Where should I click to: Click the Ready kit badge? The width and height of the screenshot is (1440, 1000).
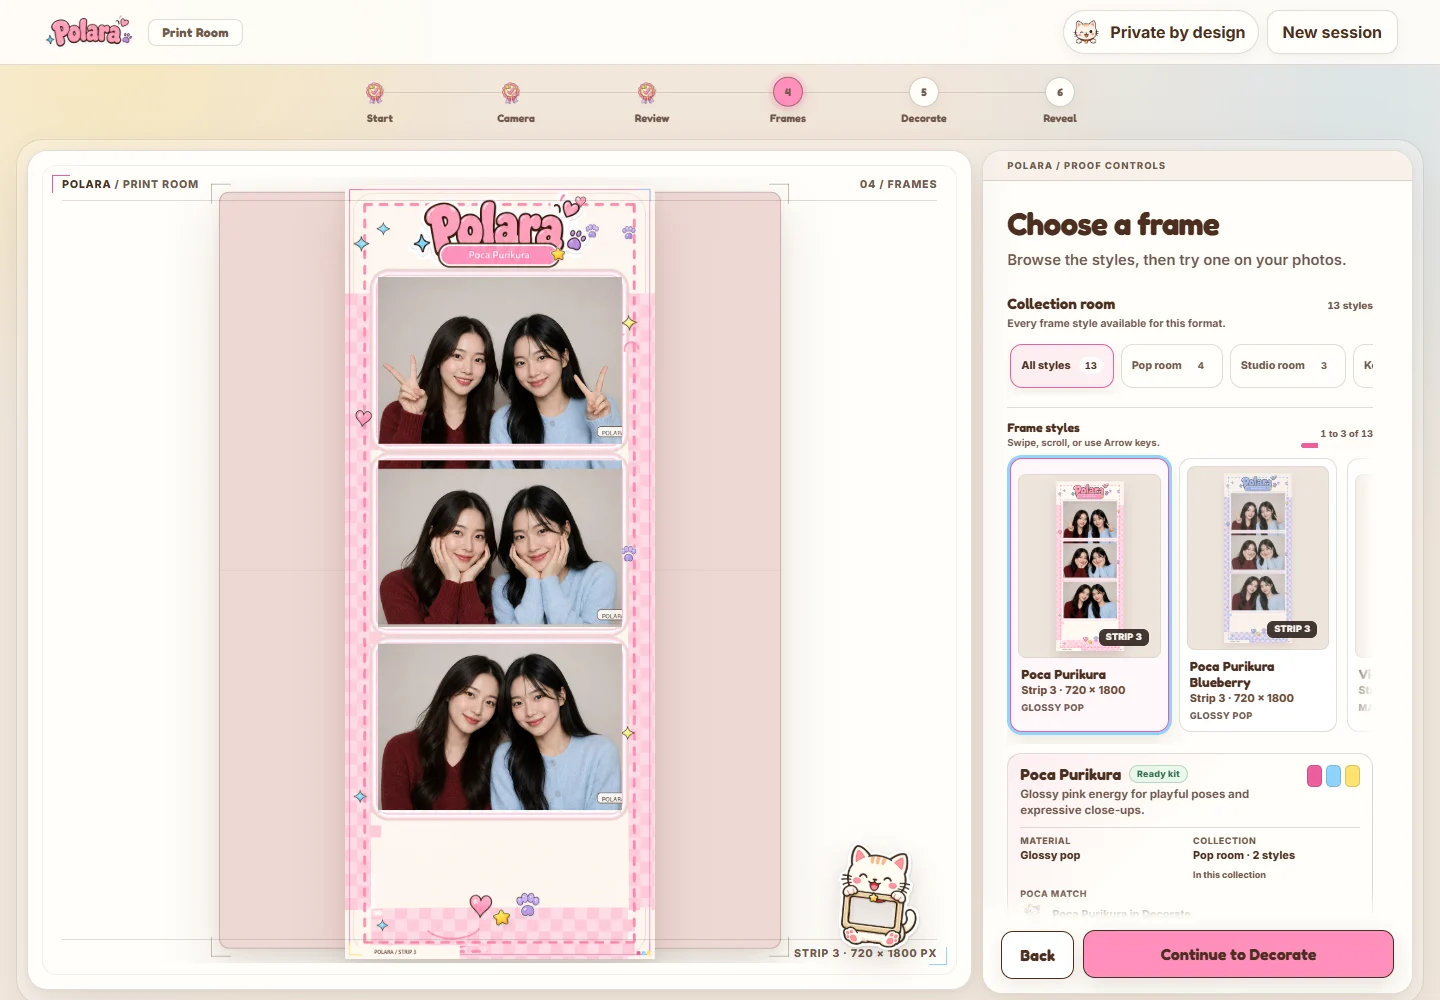click(x=1158, y=774)
